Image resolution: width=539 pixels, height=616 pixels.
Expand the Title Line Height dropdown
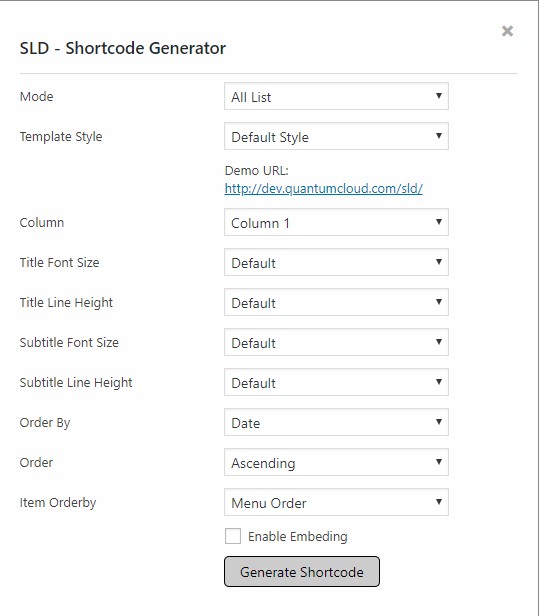[336, 302]
